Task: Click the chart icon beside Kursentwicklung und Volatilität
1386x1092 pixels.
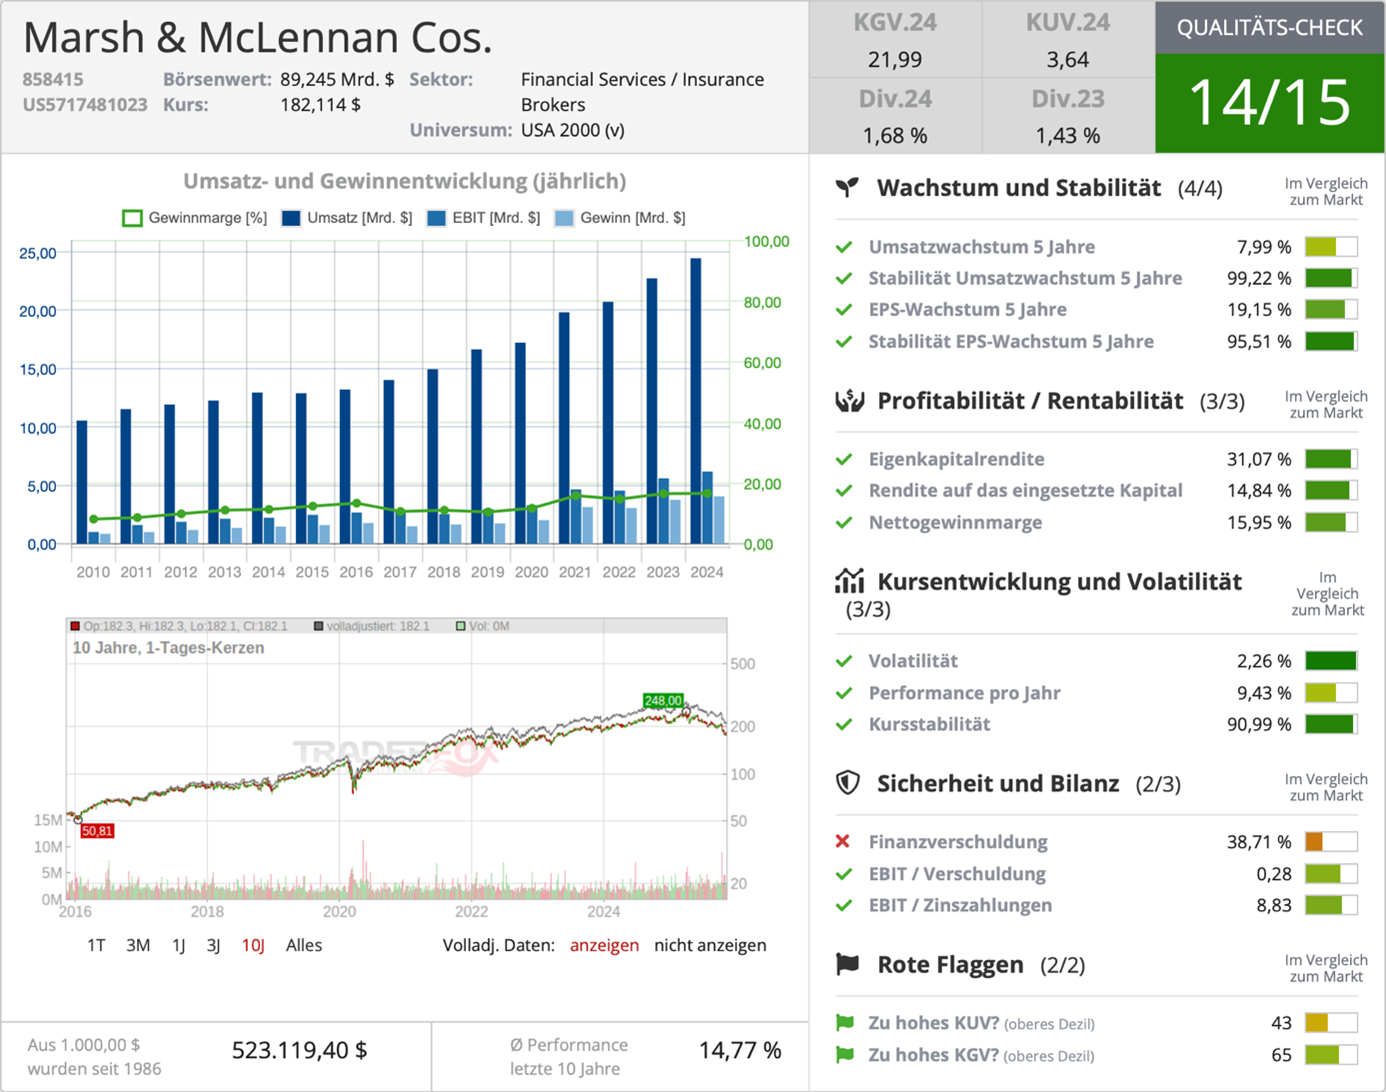Action: click(849, 581)
